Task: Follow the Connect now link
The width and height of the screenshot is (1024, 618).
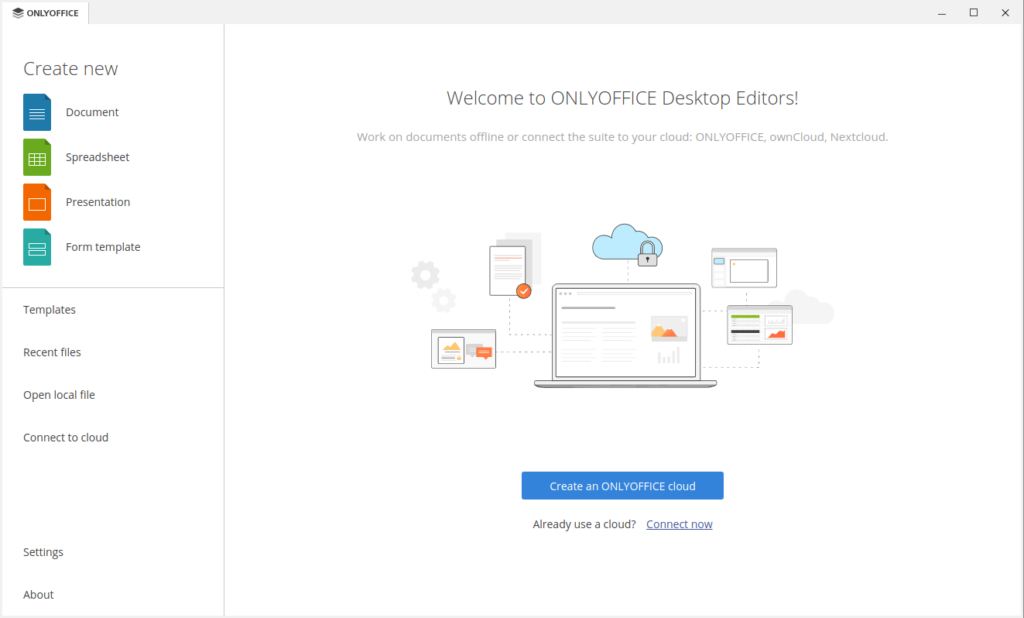Action: (679, 524)
